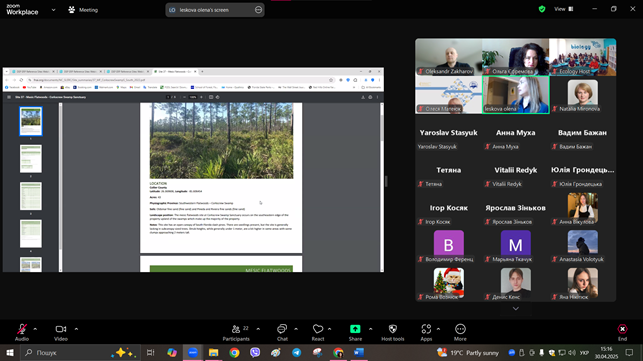The height and width of the screenshot is (361, 643).
Task: Open the Apps icon in Zoom toolbar
Action: point(426,329)
